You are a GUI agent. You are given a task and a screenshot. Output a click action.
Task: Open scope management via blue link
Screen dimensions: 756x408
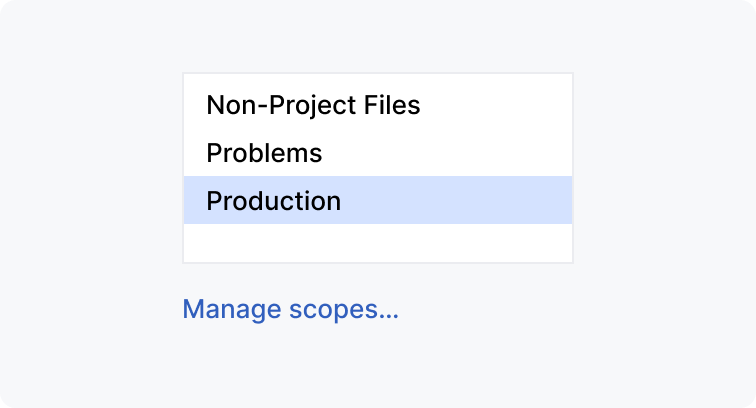[290, 309]
